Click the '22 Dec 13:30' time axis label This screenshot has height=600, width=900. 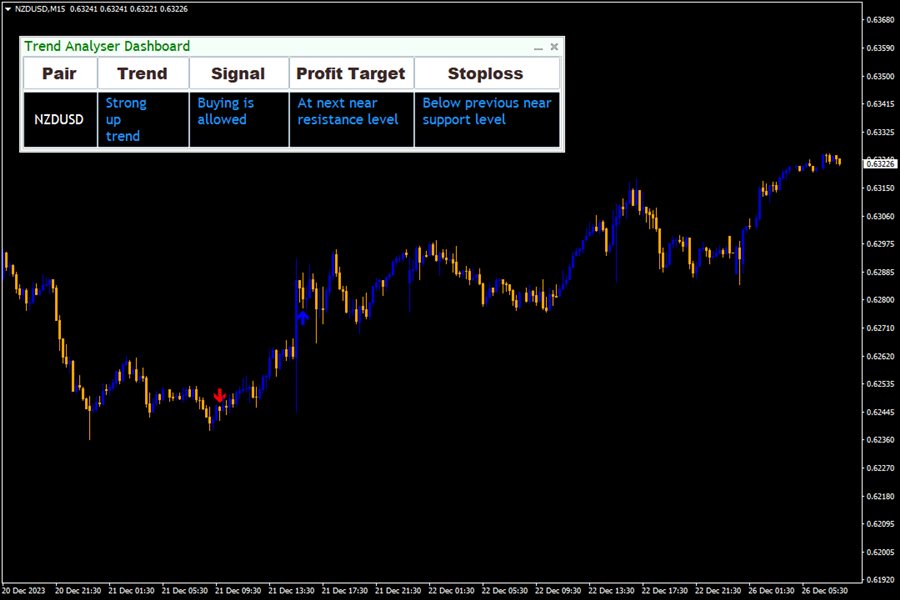[611, 590]
